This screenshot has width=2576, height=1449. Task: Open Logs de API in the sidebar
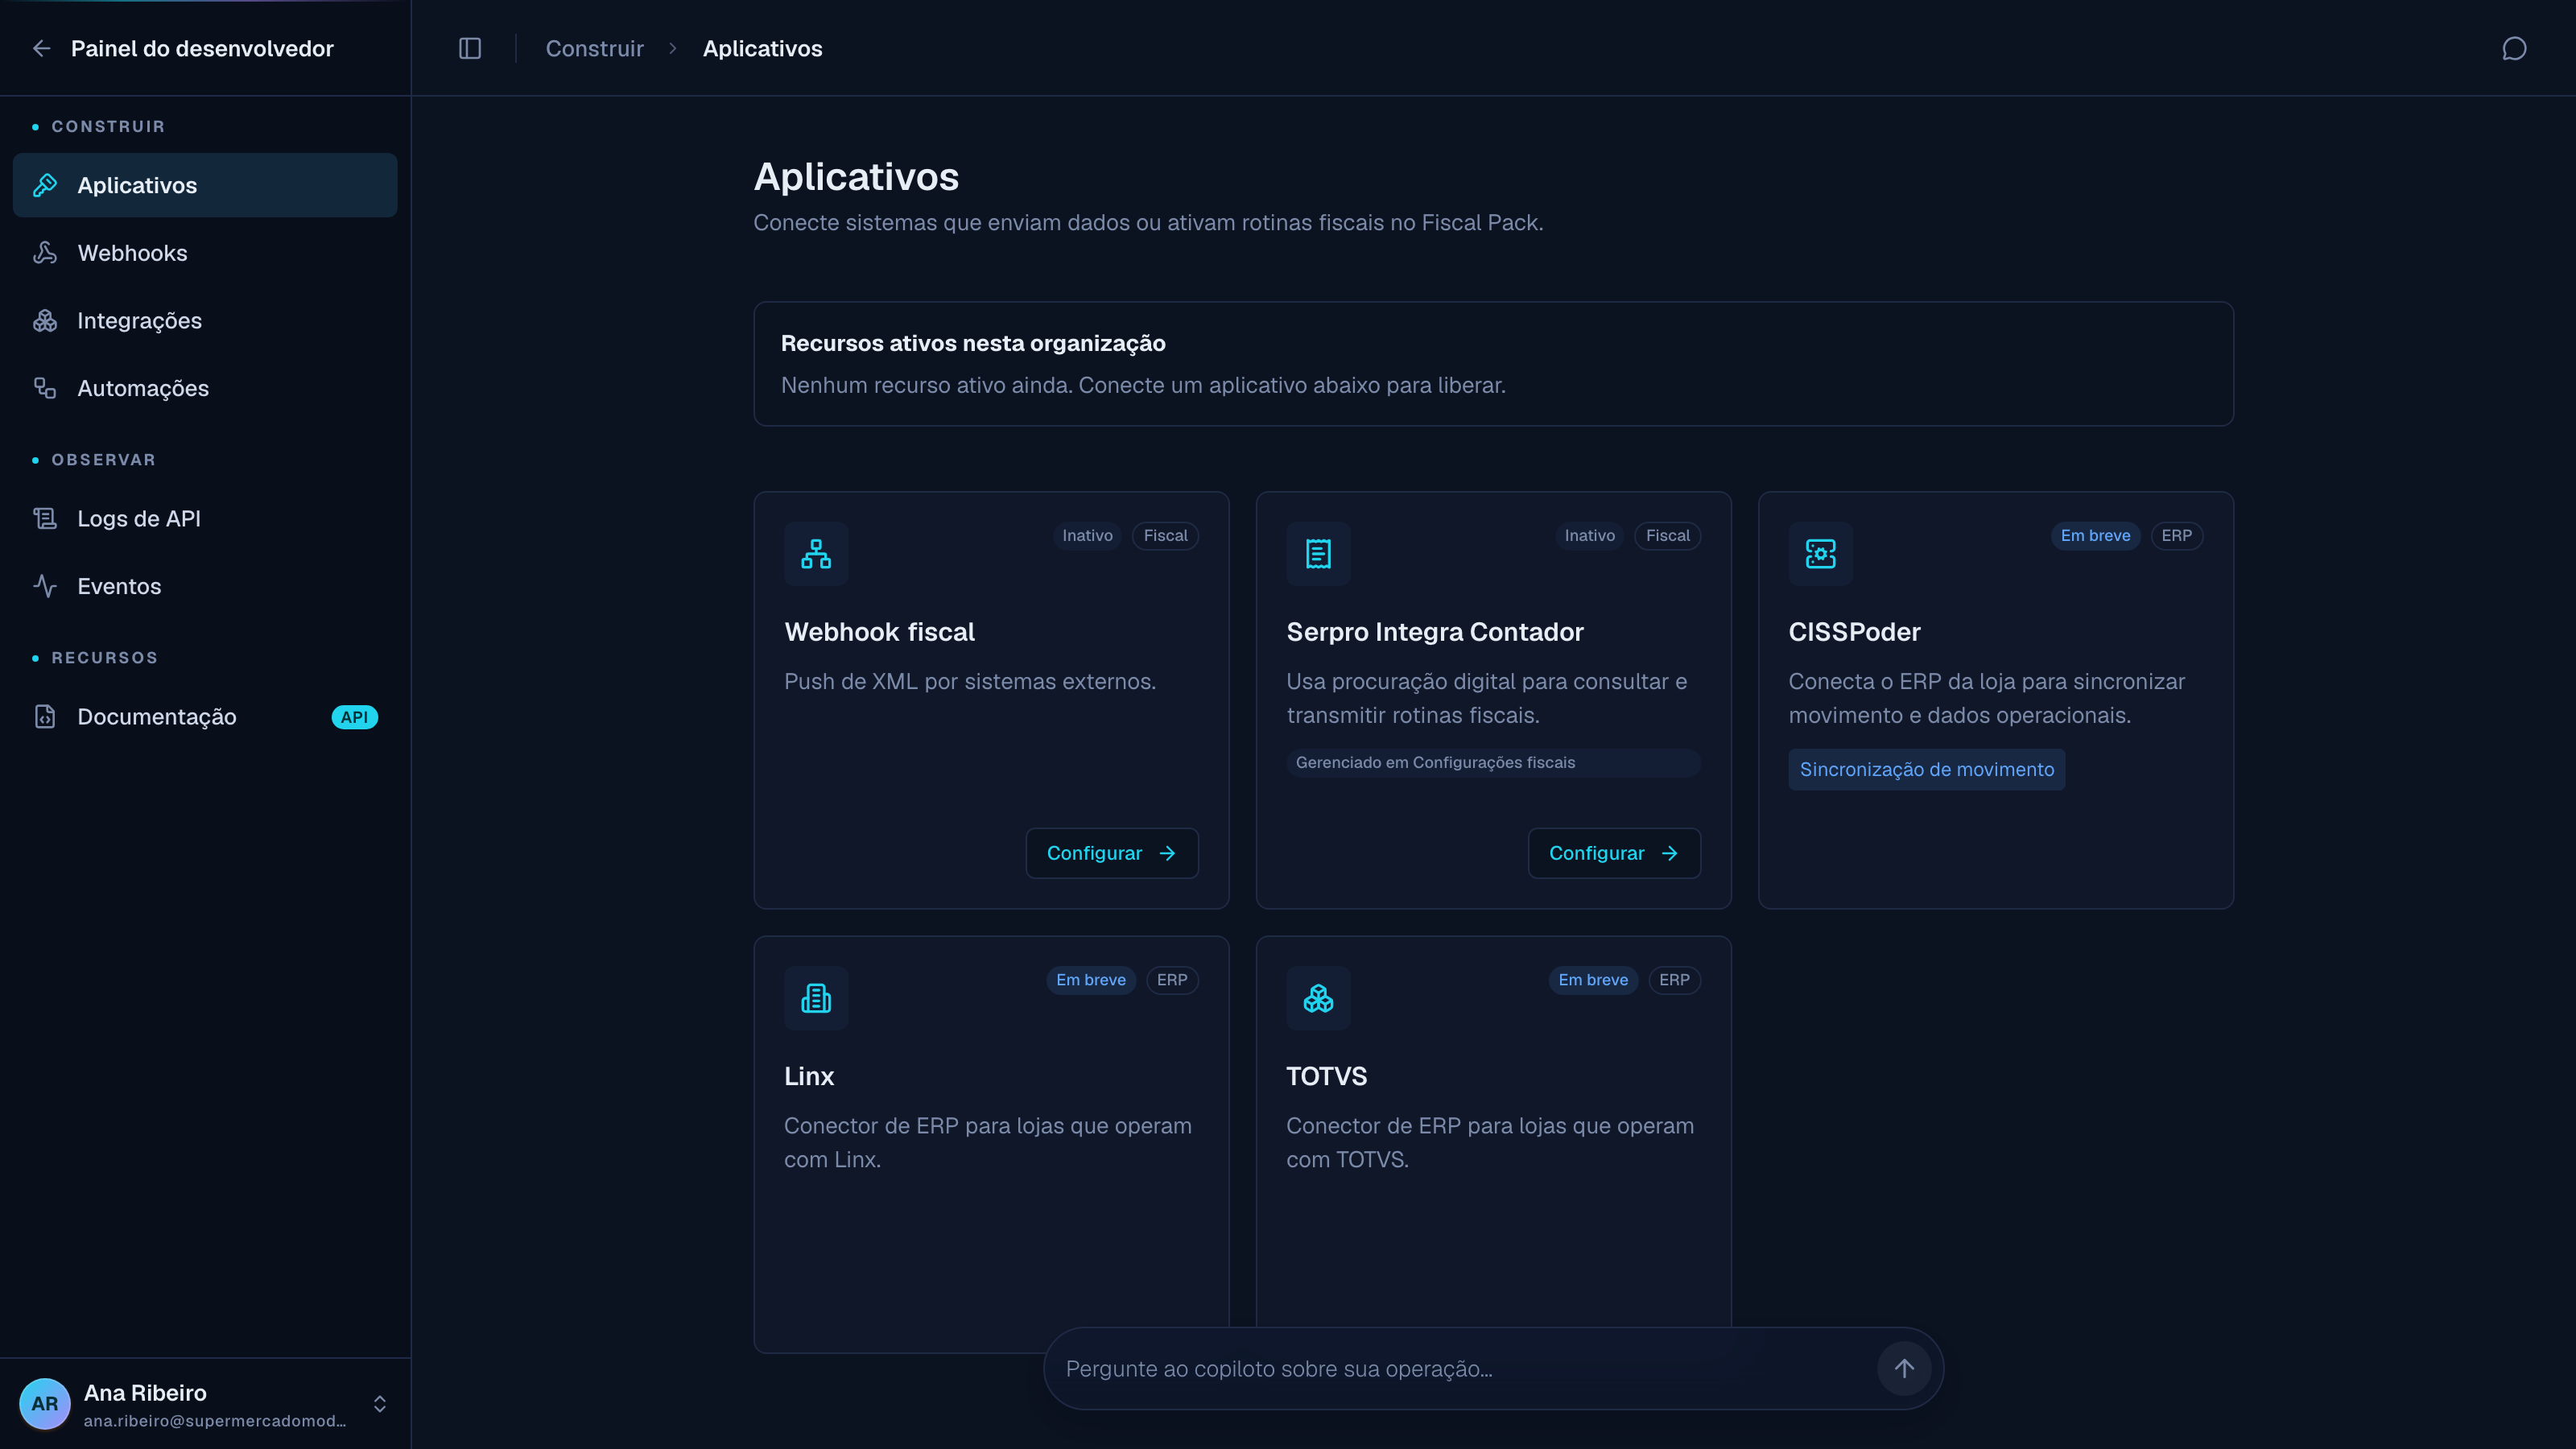[x=205, y=518]
